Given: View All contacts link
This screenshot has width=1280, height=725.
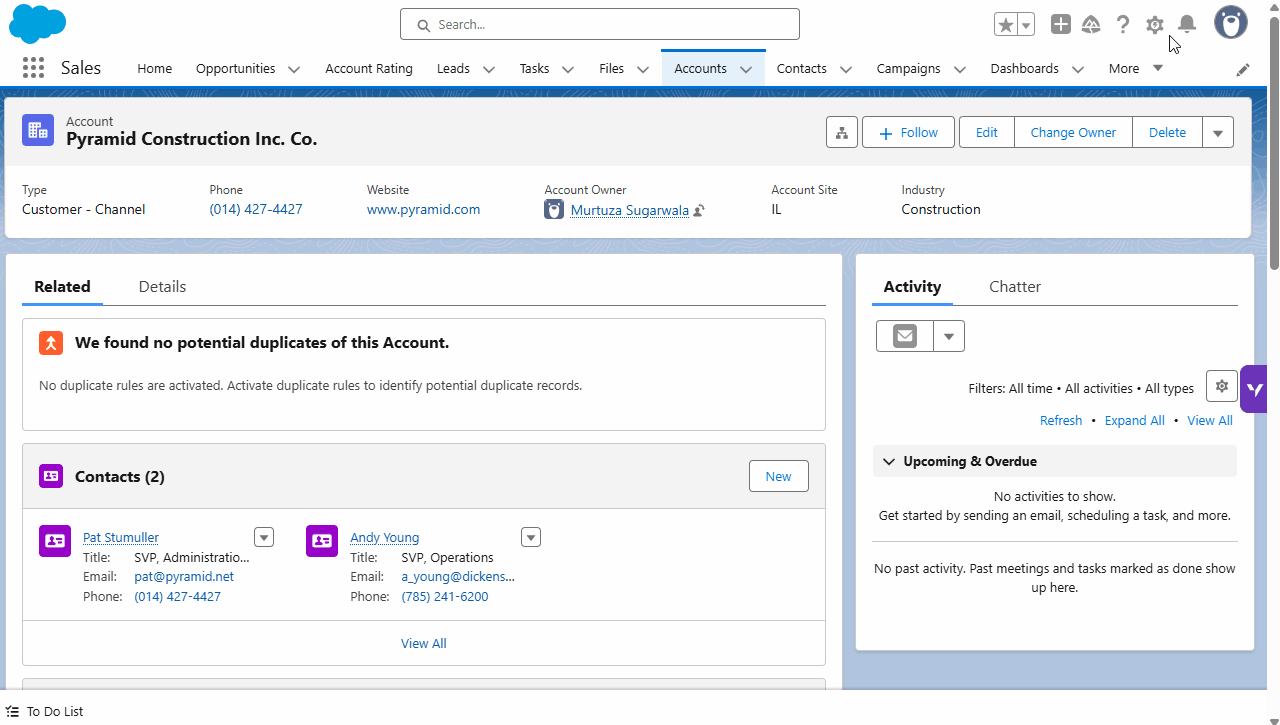Looking at the screenshot, I should tap(424, 644).
